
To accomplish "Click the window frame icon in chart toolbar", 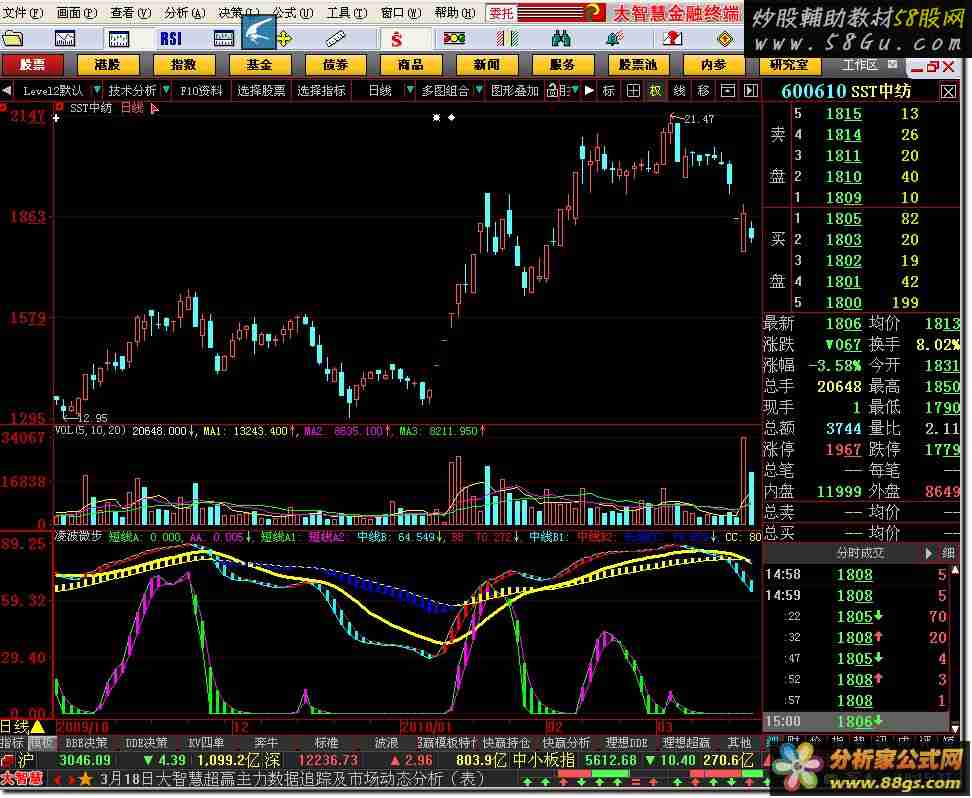I will 727,91.
